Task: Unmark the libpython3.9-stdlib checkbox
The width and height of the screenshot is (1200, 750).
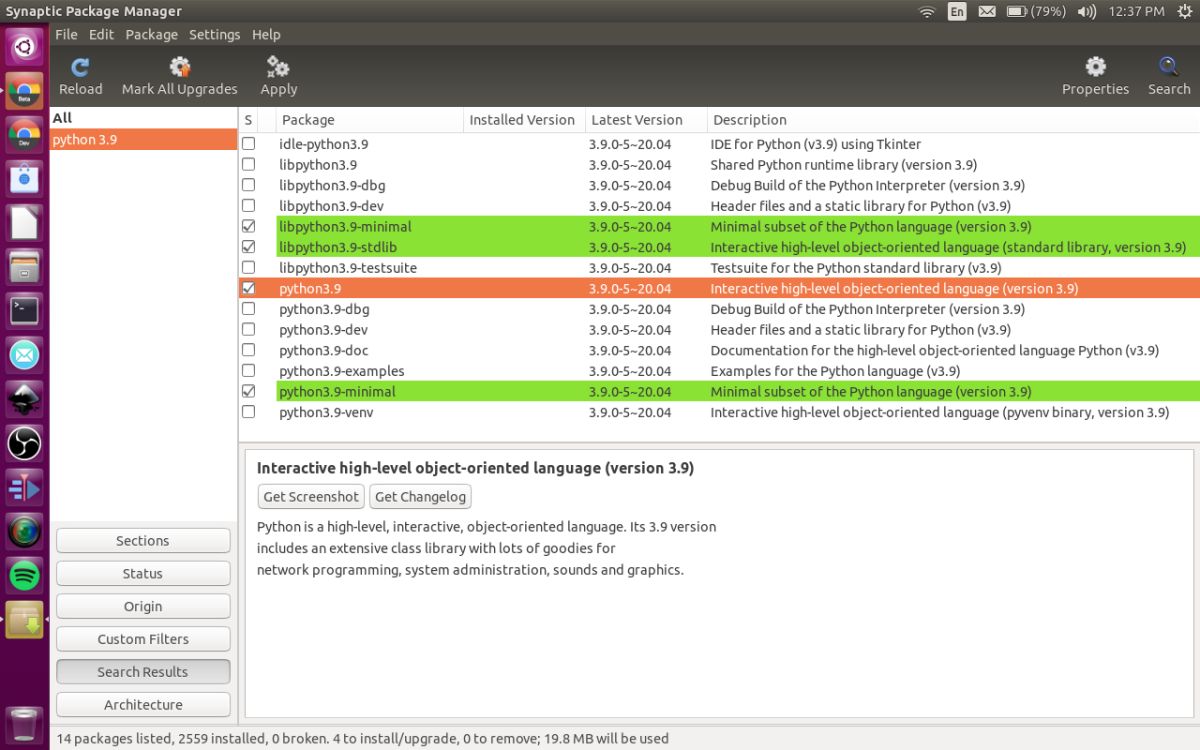Action: (248, 247)
